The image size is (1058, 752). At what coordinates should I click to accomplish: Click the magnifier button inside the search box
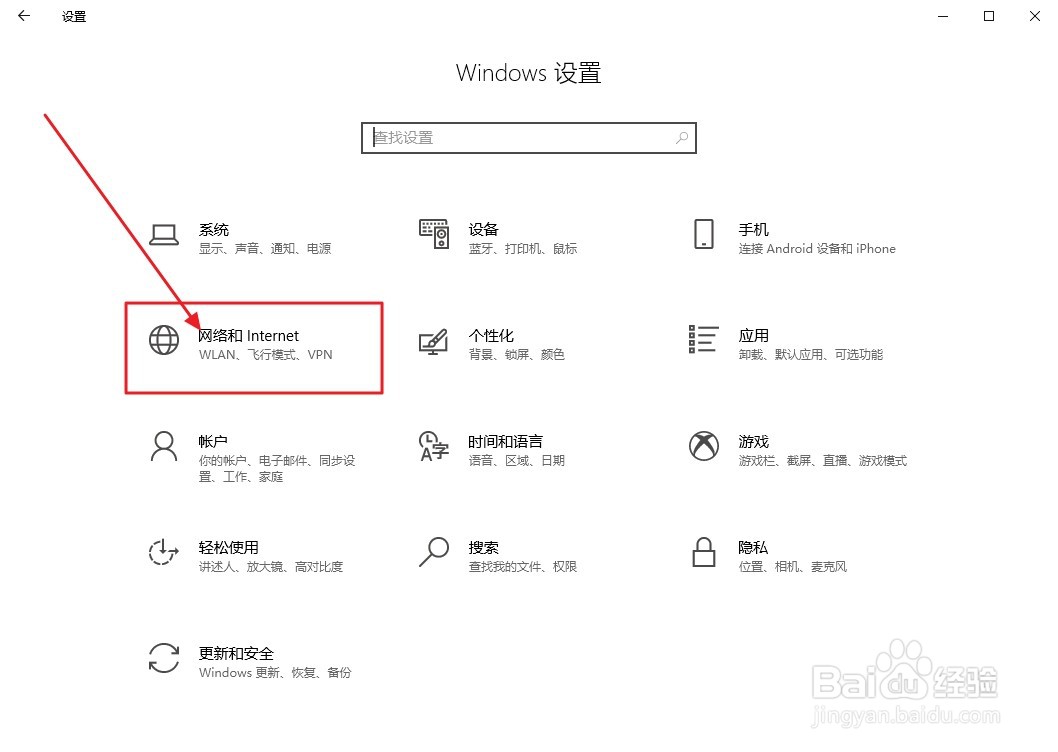pyautogui.click(x=681, y=138)
